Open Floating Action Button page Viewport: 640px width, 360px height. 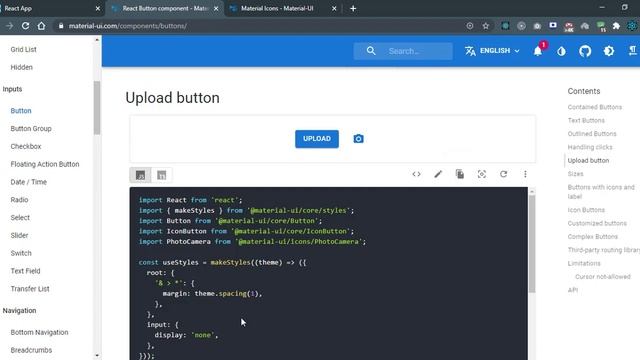point(45,164)
